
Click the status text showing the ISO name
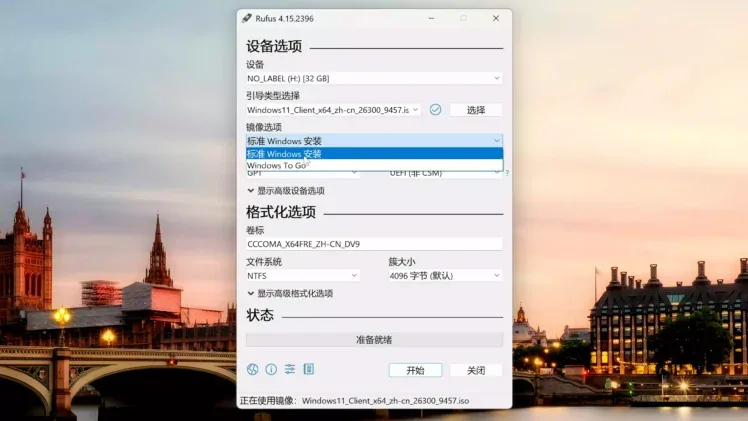354,401
